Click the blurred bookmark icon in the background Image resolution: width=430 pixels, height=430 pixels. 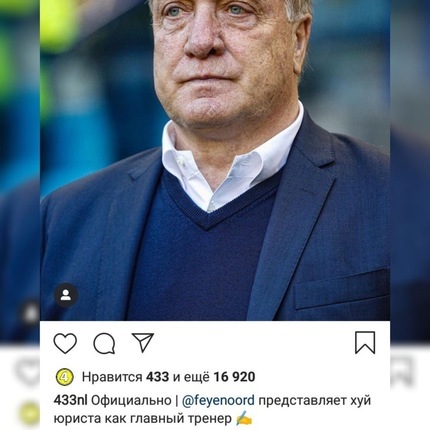pos(403,371)
